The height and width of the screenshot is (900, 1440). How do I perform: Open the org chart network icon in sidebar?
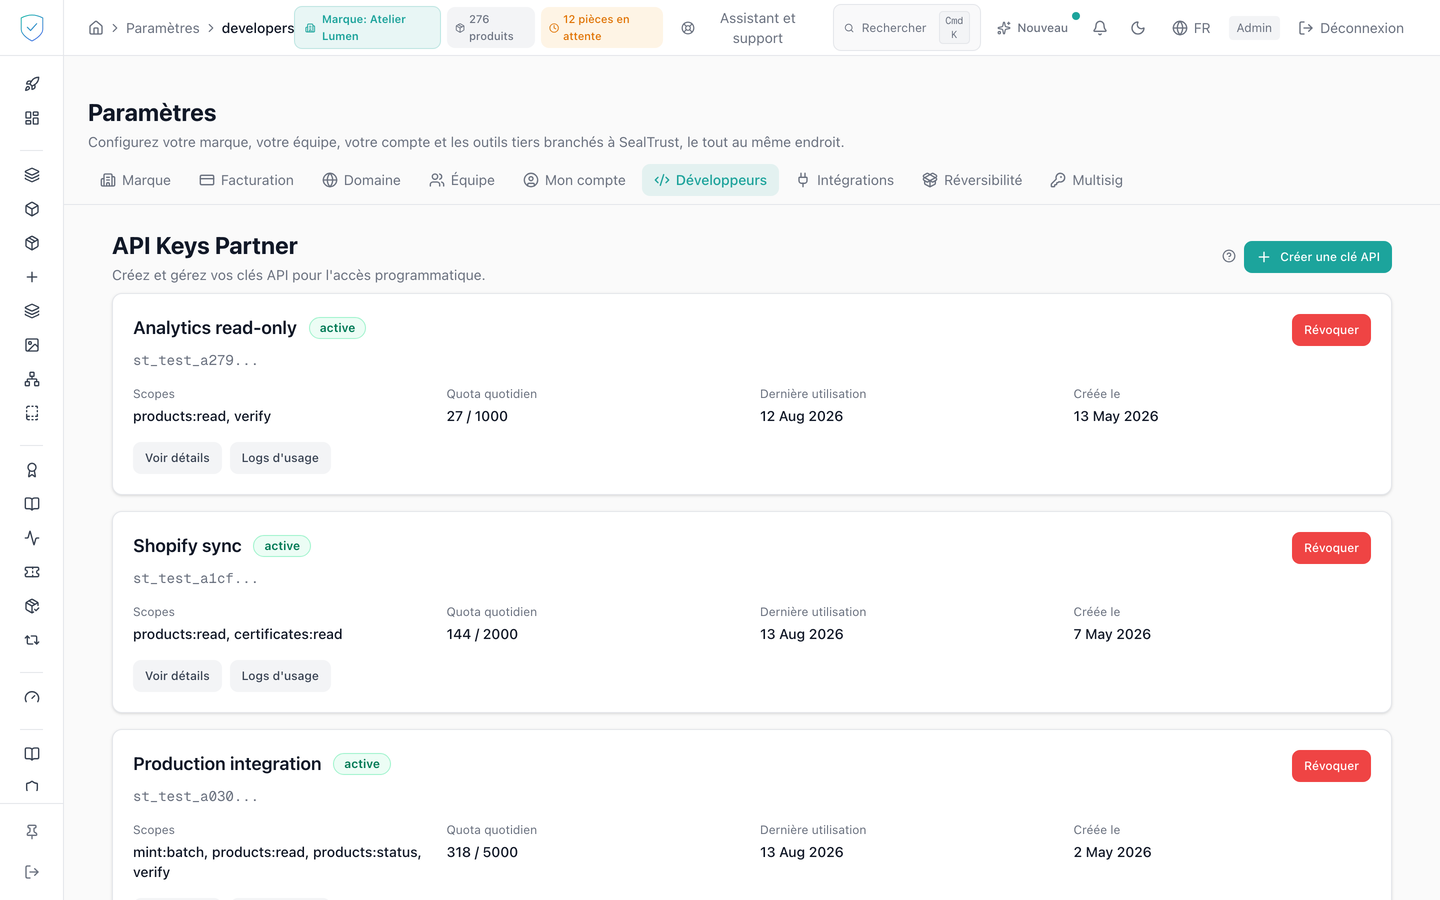click(32, 379)
